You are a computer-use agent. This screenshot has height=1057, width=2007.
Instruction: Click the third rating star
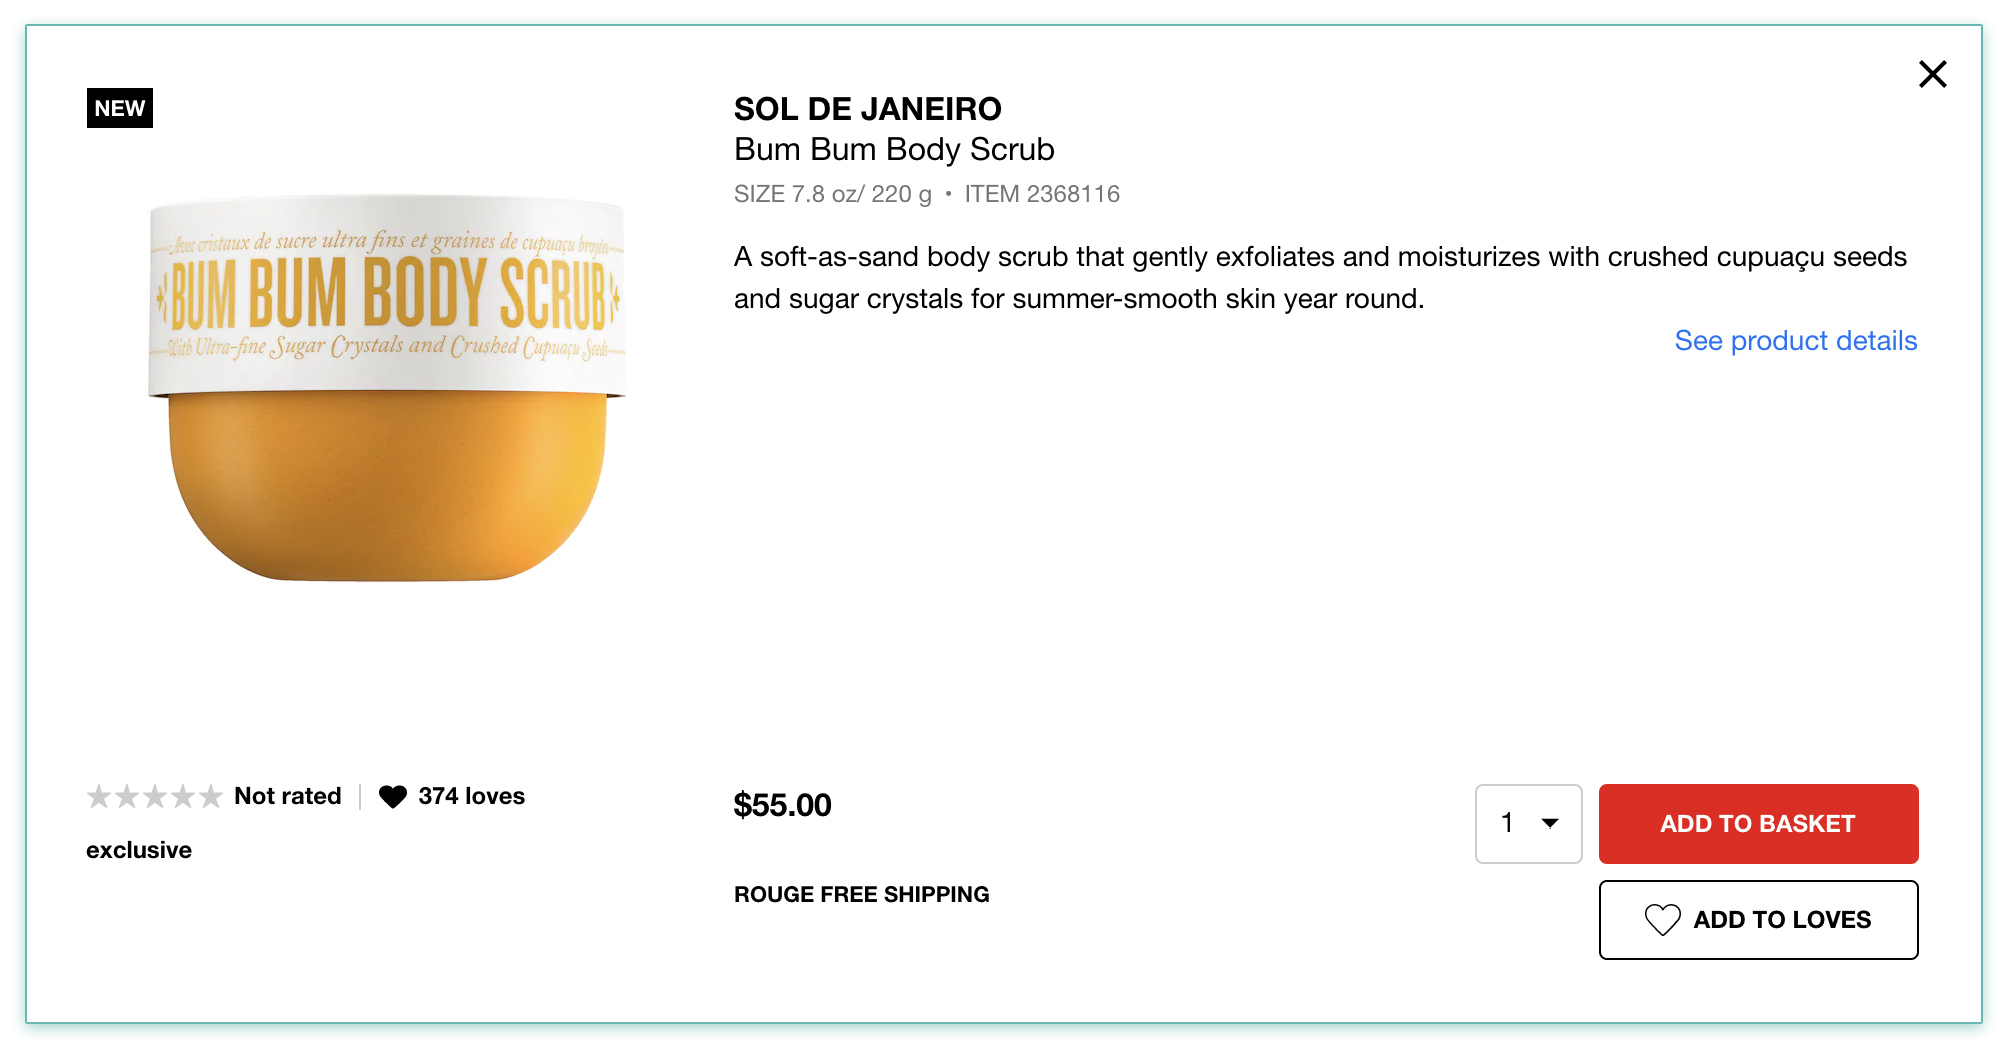pos(155,796)
